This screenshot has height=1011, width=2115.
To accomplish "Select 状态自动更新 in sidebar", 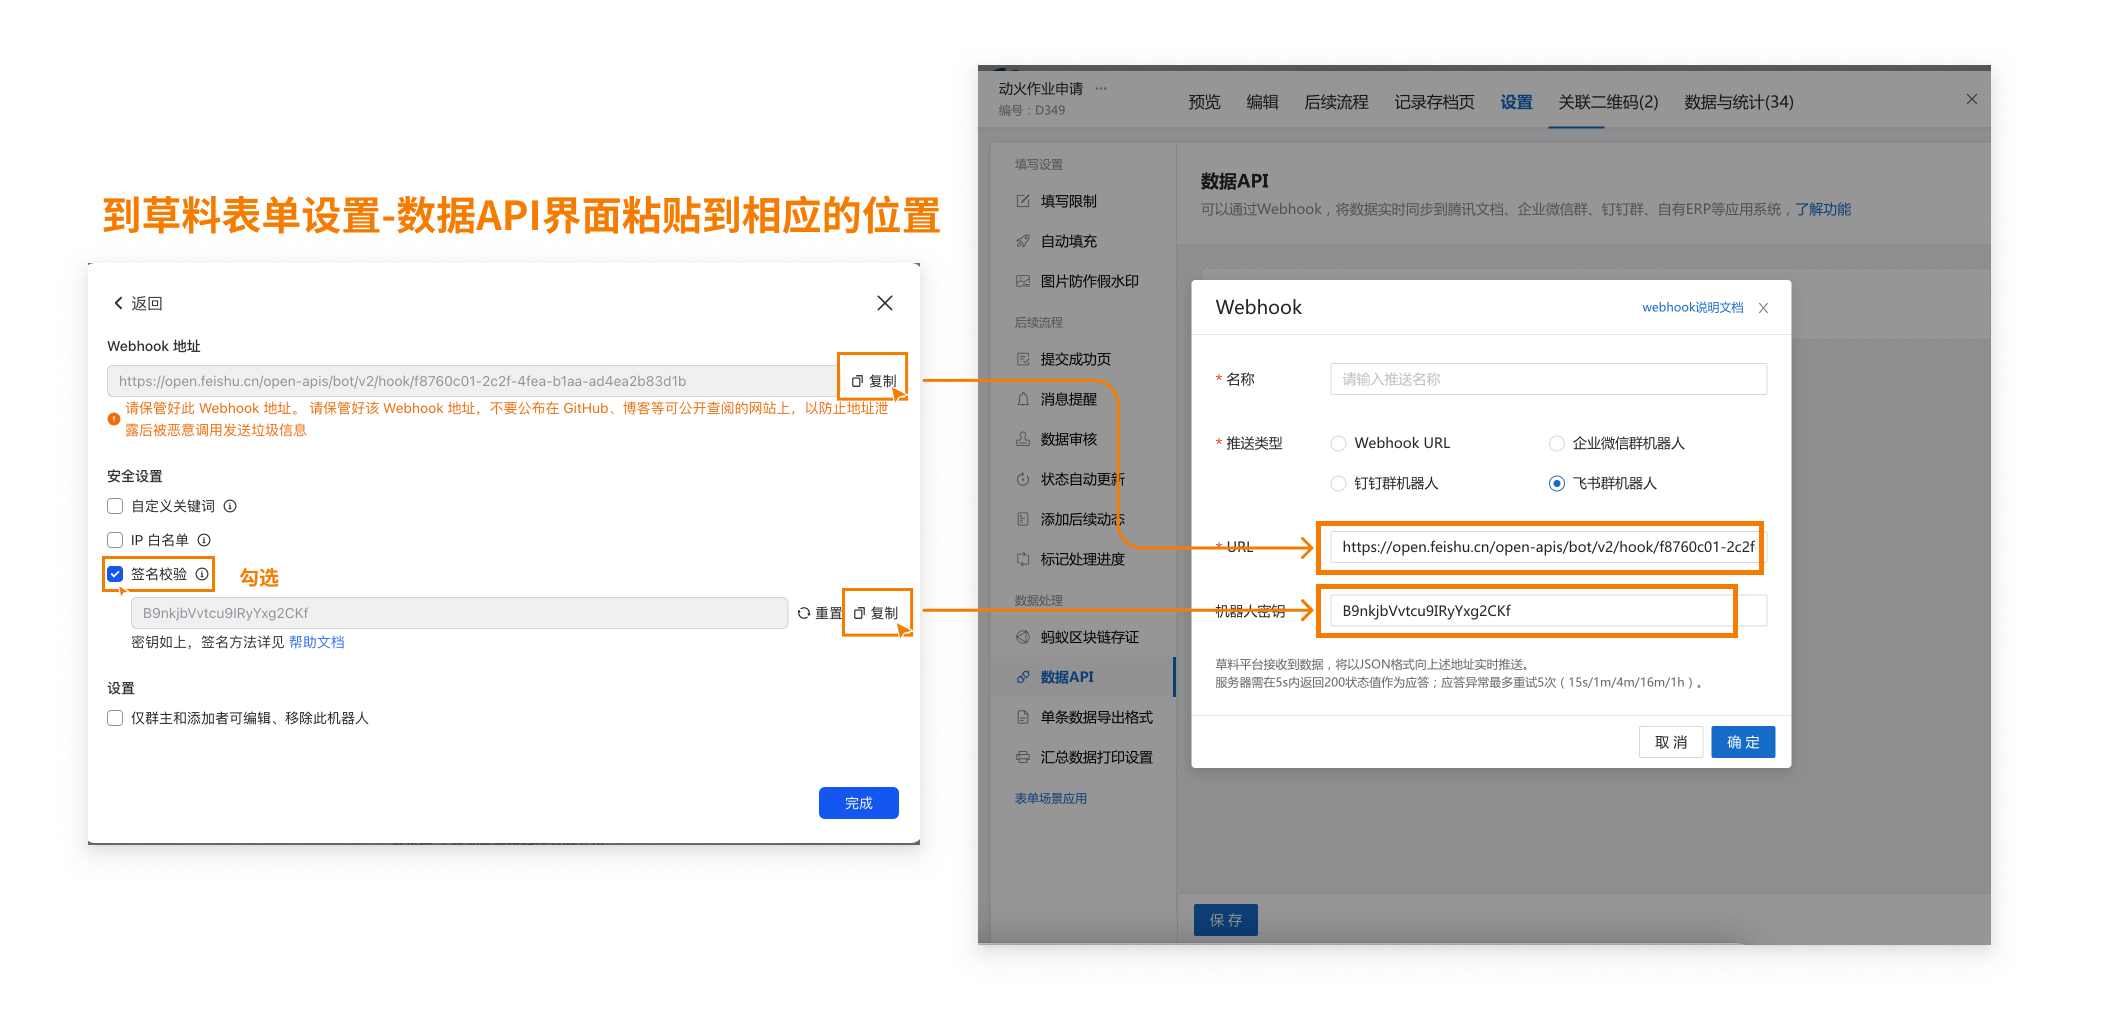I will 1078,479.
